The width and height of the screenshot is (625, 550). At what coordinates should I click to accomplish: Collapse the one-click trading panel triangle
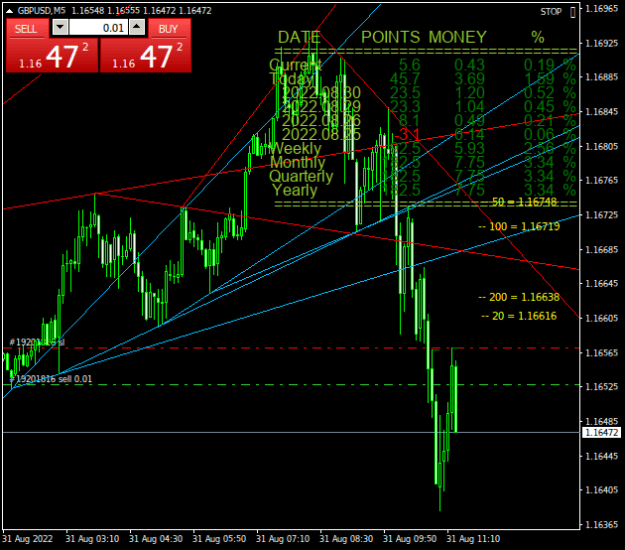(x=10, y=11)
